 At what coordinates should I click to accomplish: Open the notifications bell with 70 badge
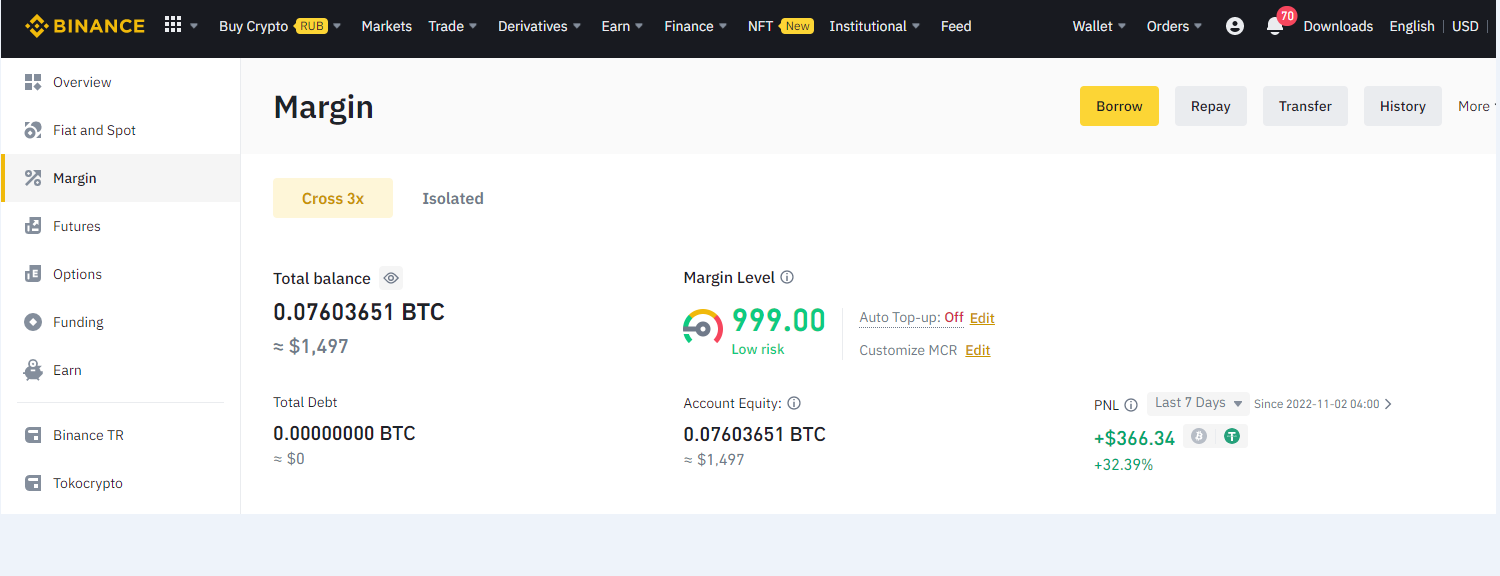1275,25
